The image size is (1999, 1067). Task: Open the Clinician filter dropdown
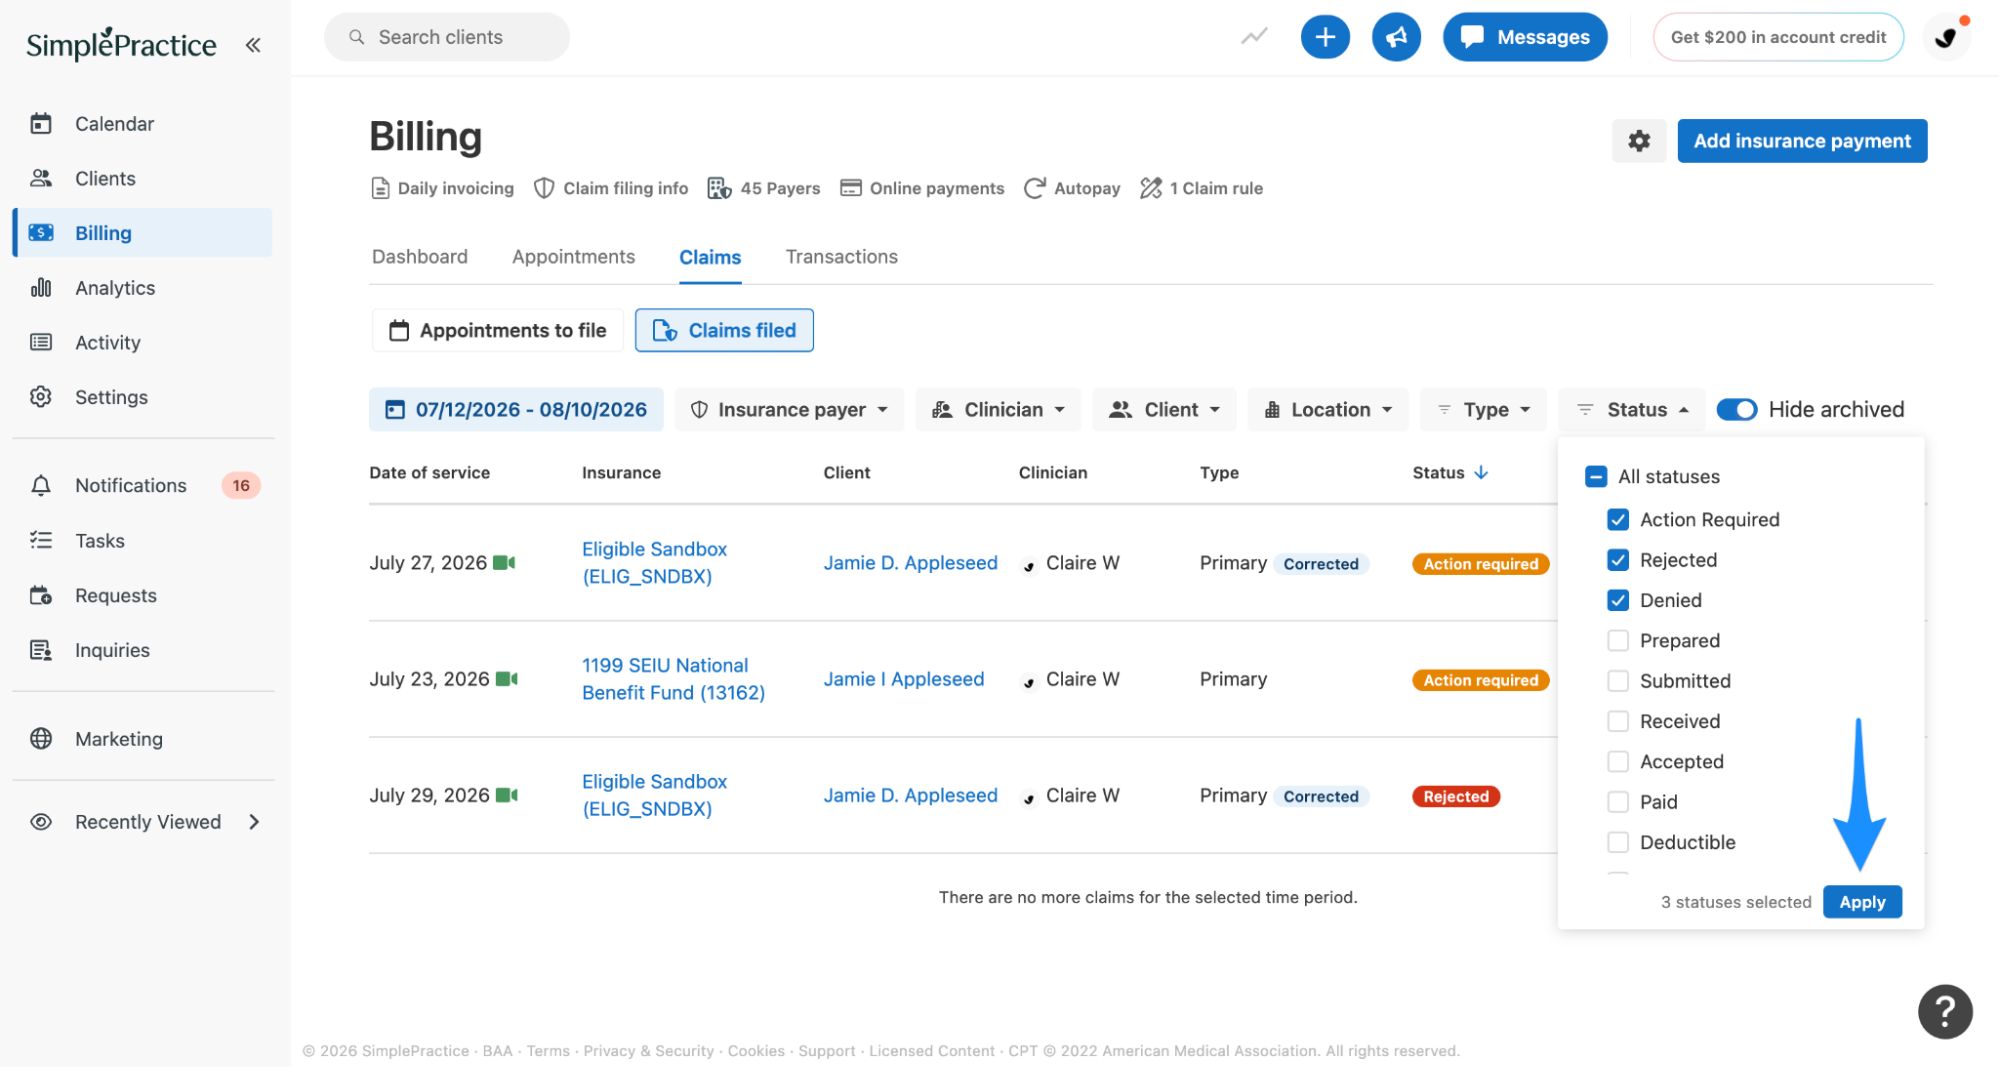[x=998, y=409]
